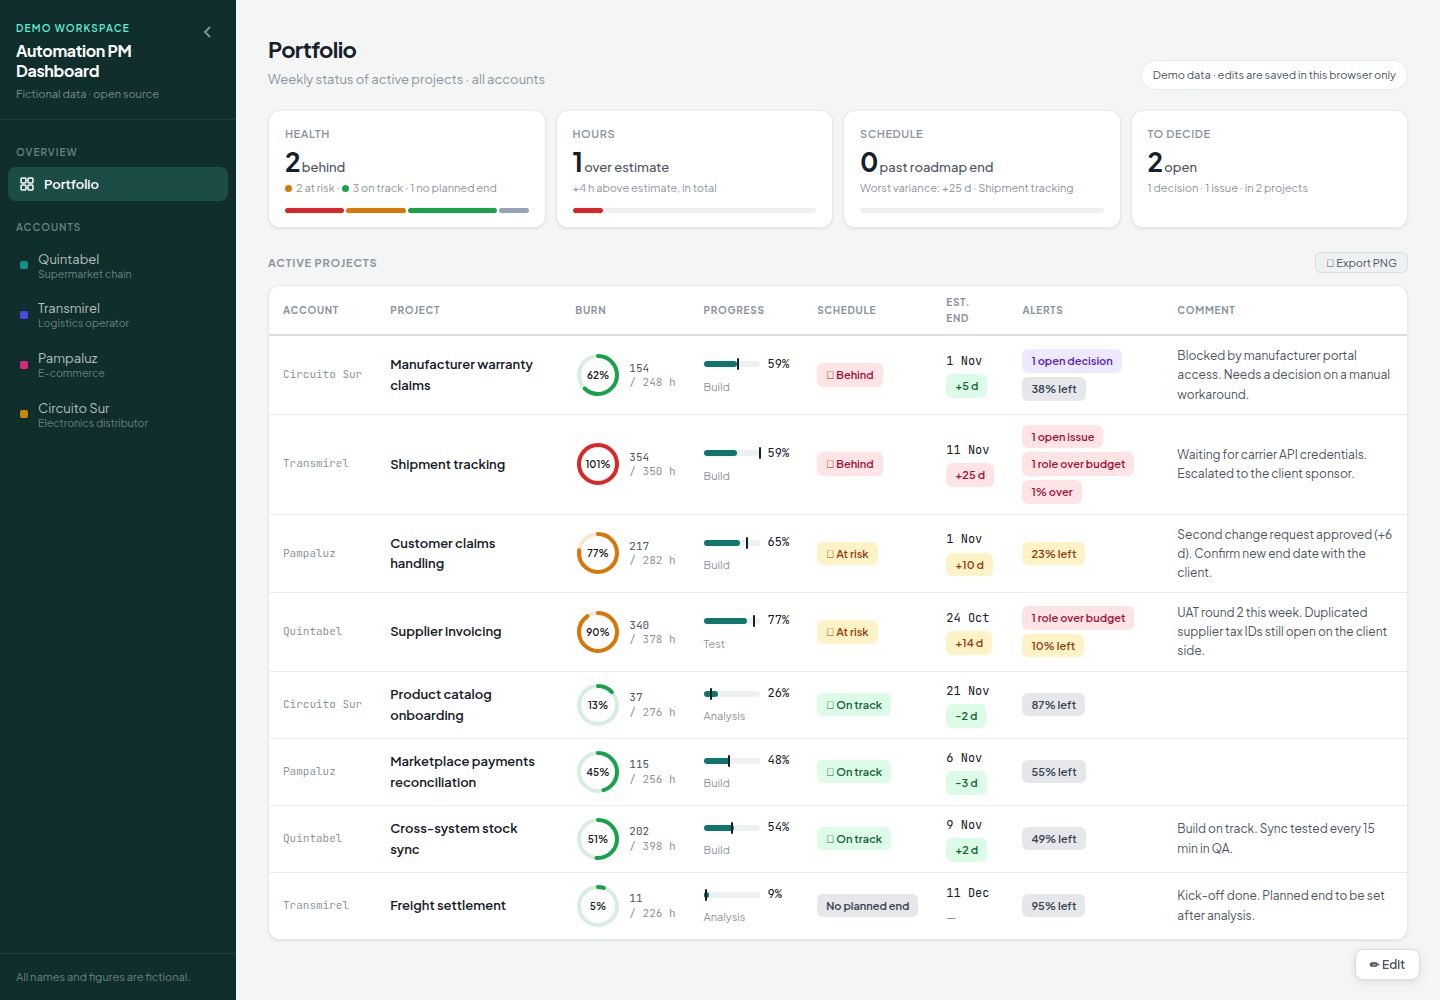Open Product catalog onboarding project
Image resolution: width=1440 pixels, height=1000 pixels.
tap(441, 705)
